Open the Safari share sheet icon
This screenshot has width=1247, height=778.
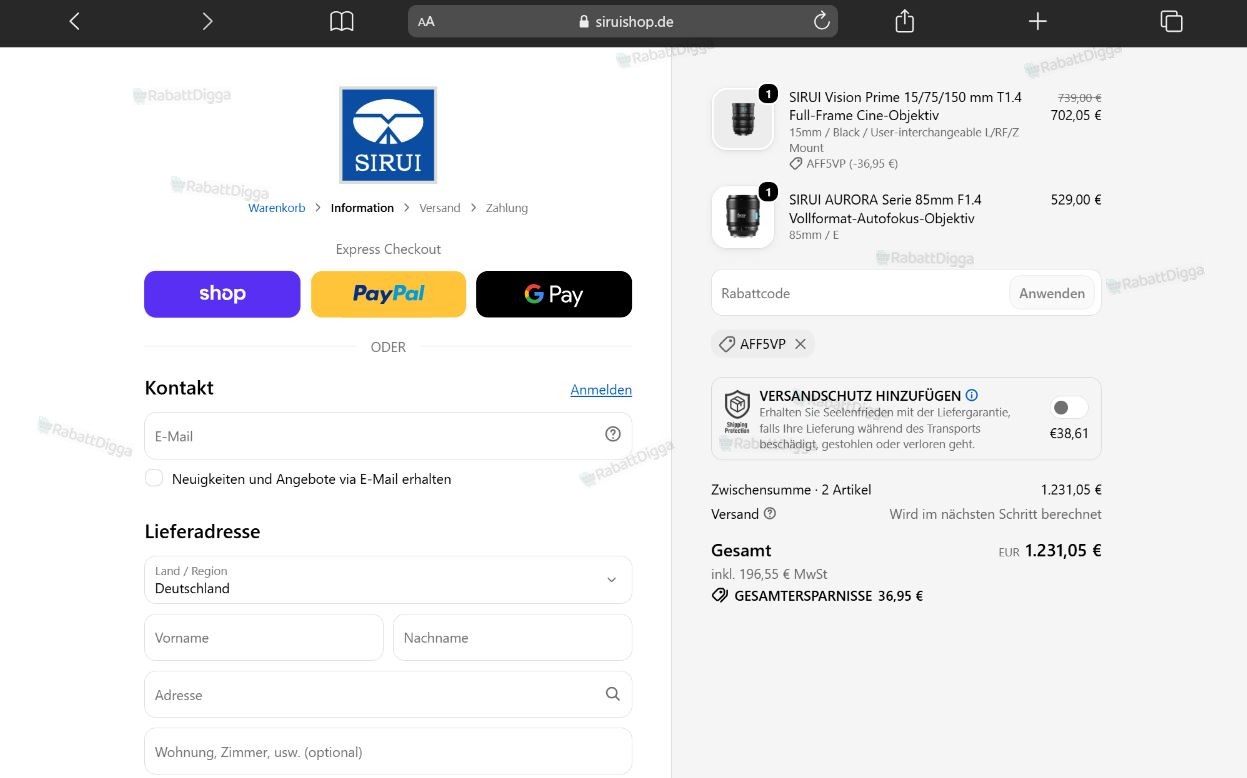click(905, 21)
